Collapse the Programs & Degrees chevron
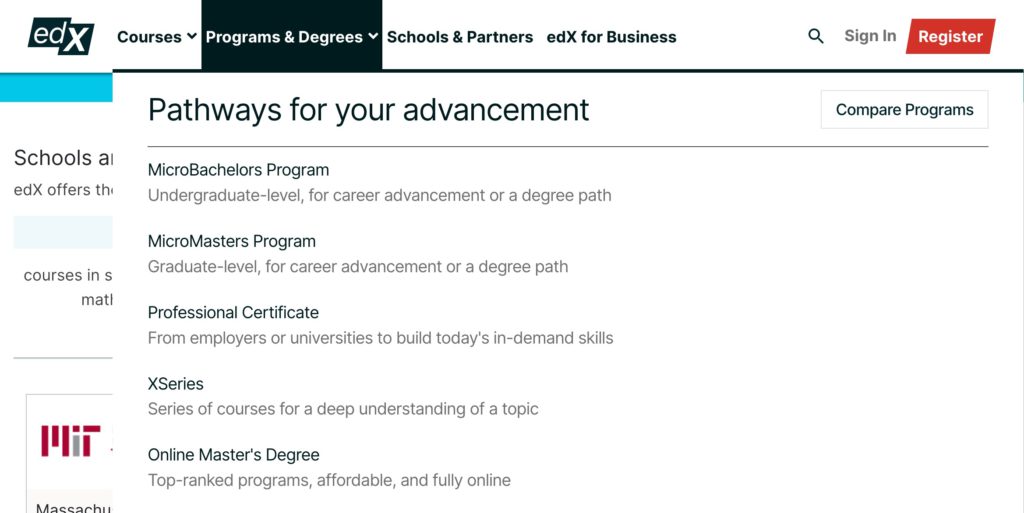Viewport: 1024px width, 513px height. coord(373,36)
